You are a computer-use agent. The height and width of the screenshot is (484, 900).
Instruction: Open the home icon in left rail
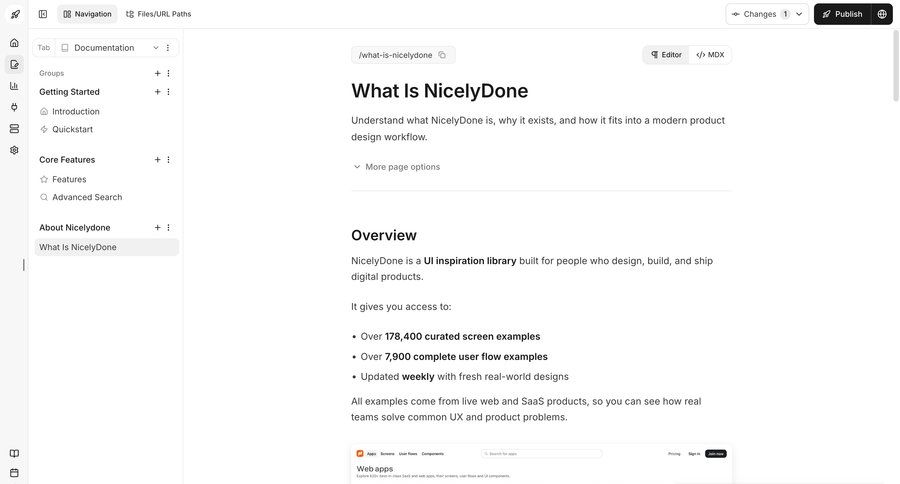pyautogui.click(x=14, y=43)
